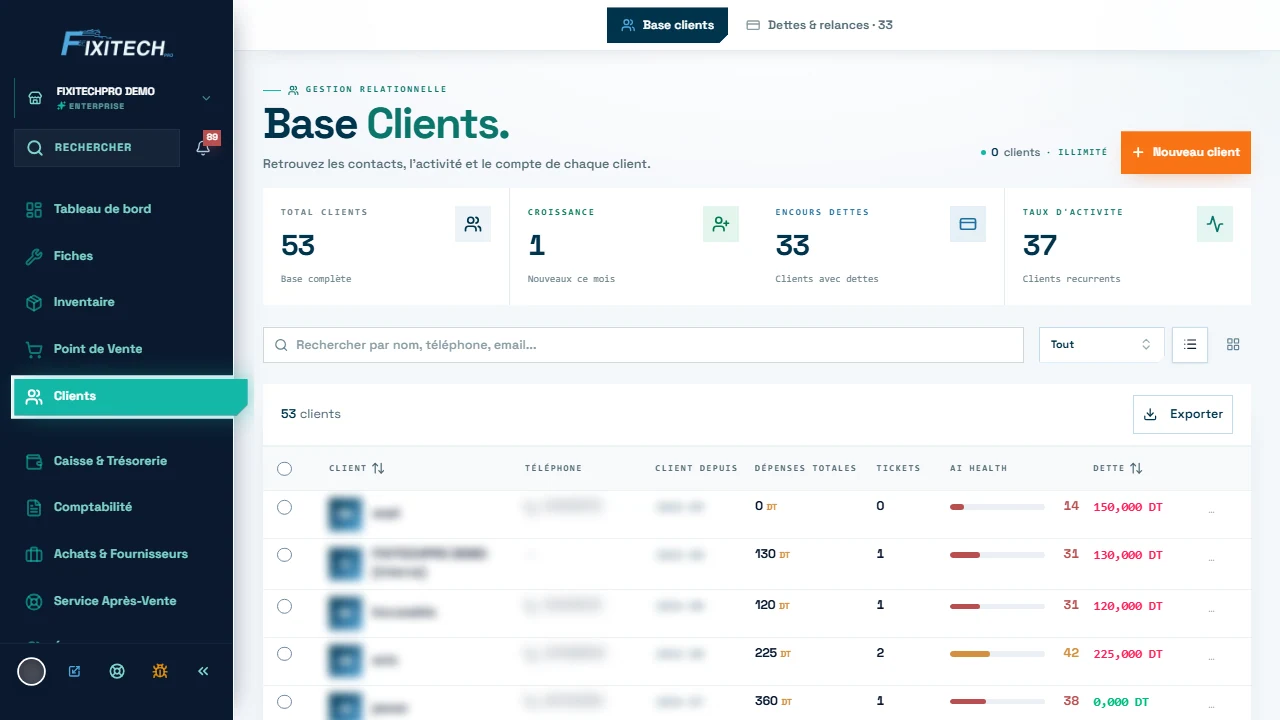The height and width of the screenshot is (720, 1280).
Task: Click the Total Clients 53 value
Action: [x=298, y=245]
